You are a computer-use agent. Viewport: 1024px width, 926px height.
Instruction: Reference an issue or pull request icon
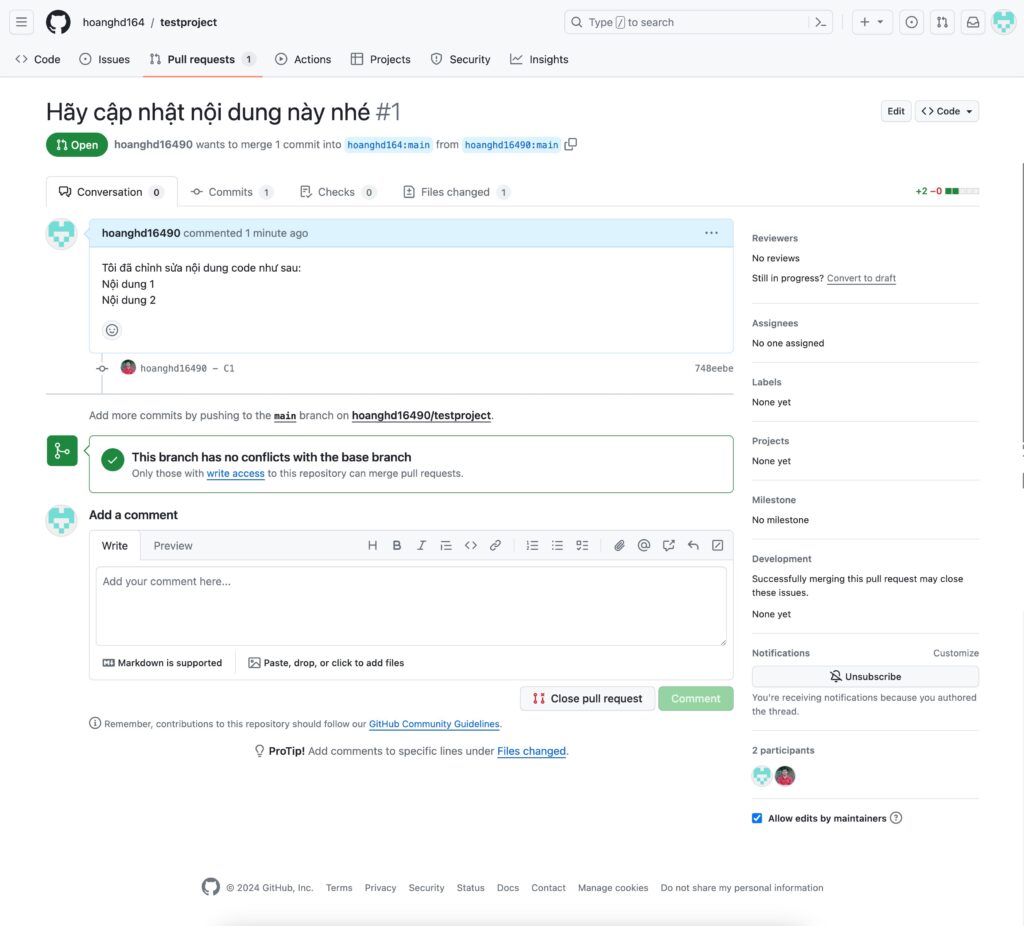(668, 545)
